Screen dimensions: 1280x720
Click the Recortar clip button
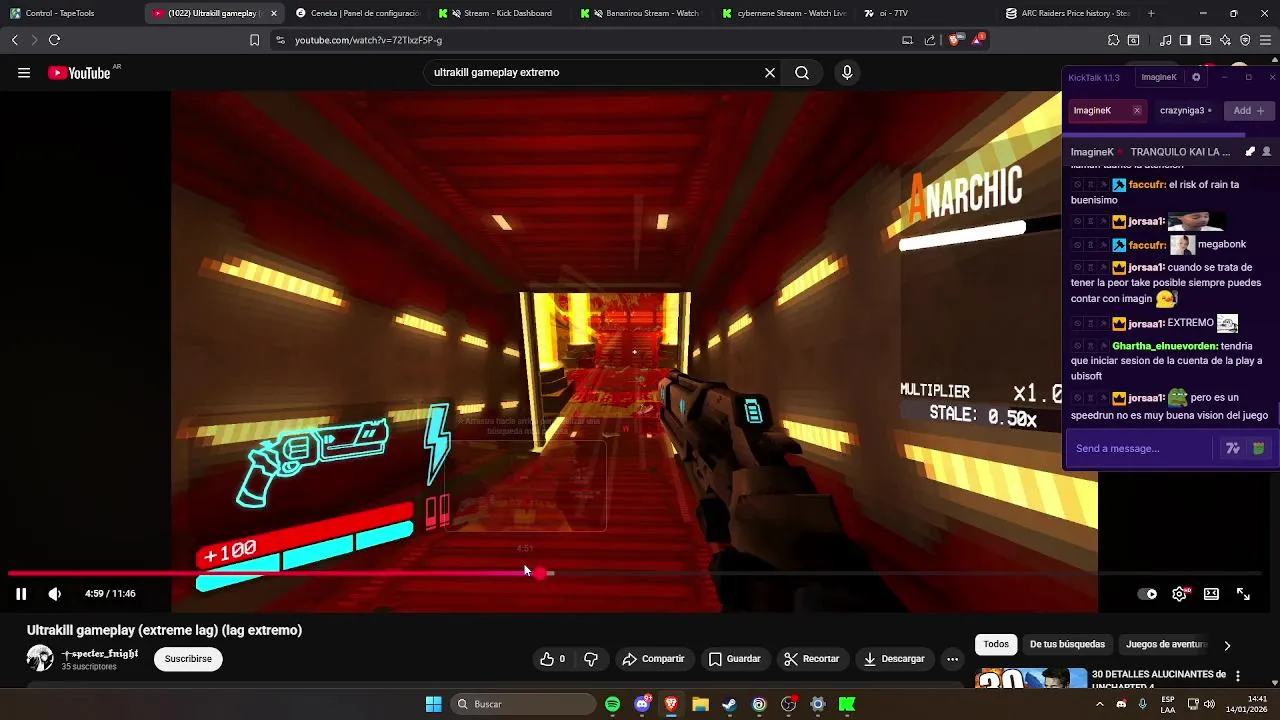[x=812, y=659]
